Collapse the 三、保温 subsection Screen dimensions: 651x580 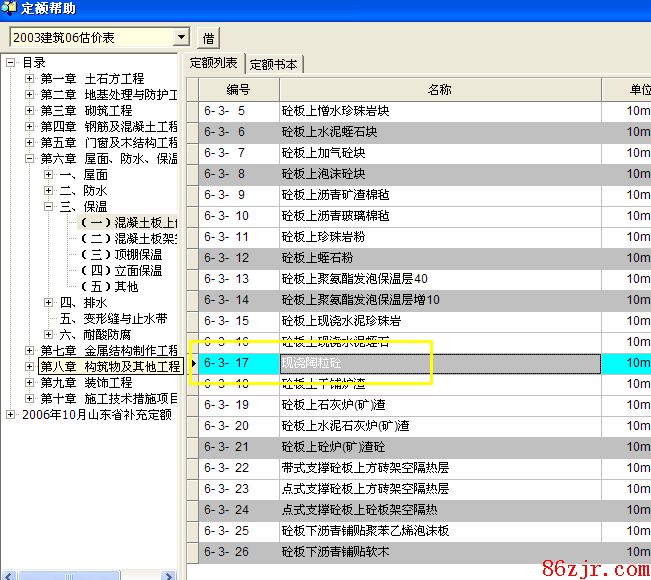tap(48, 207)
